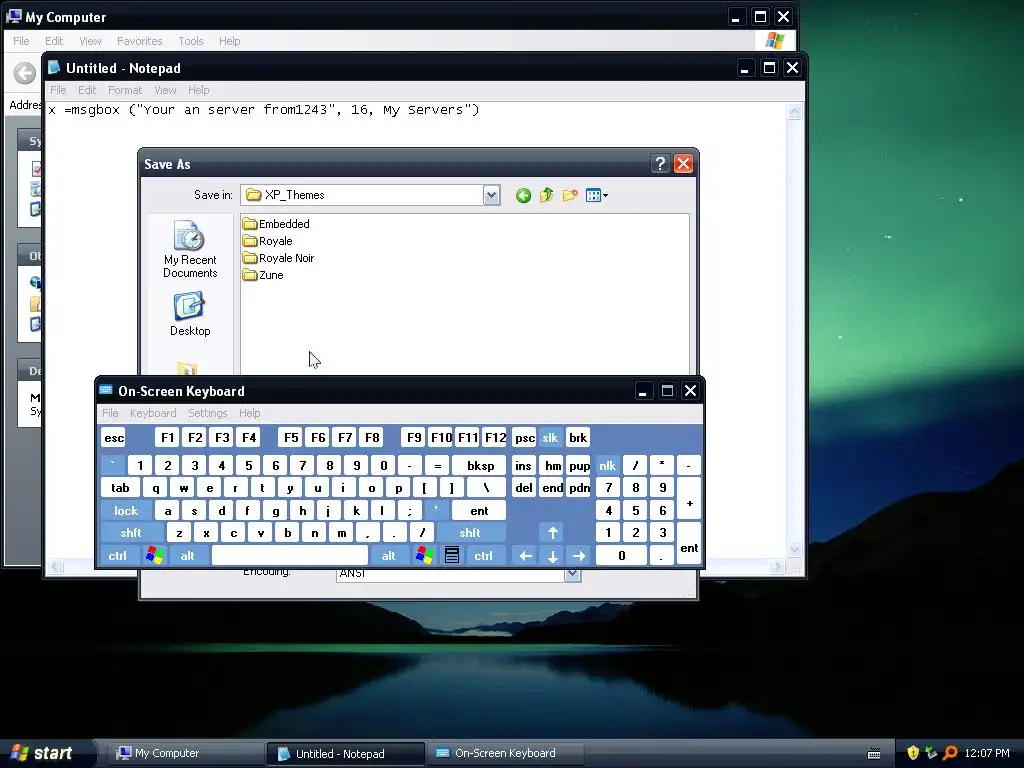1024x768 pixels.
Task: Toggle the caps lock key on keyboard
Action: 126,511
